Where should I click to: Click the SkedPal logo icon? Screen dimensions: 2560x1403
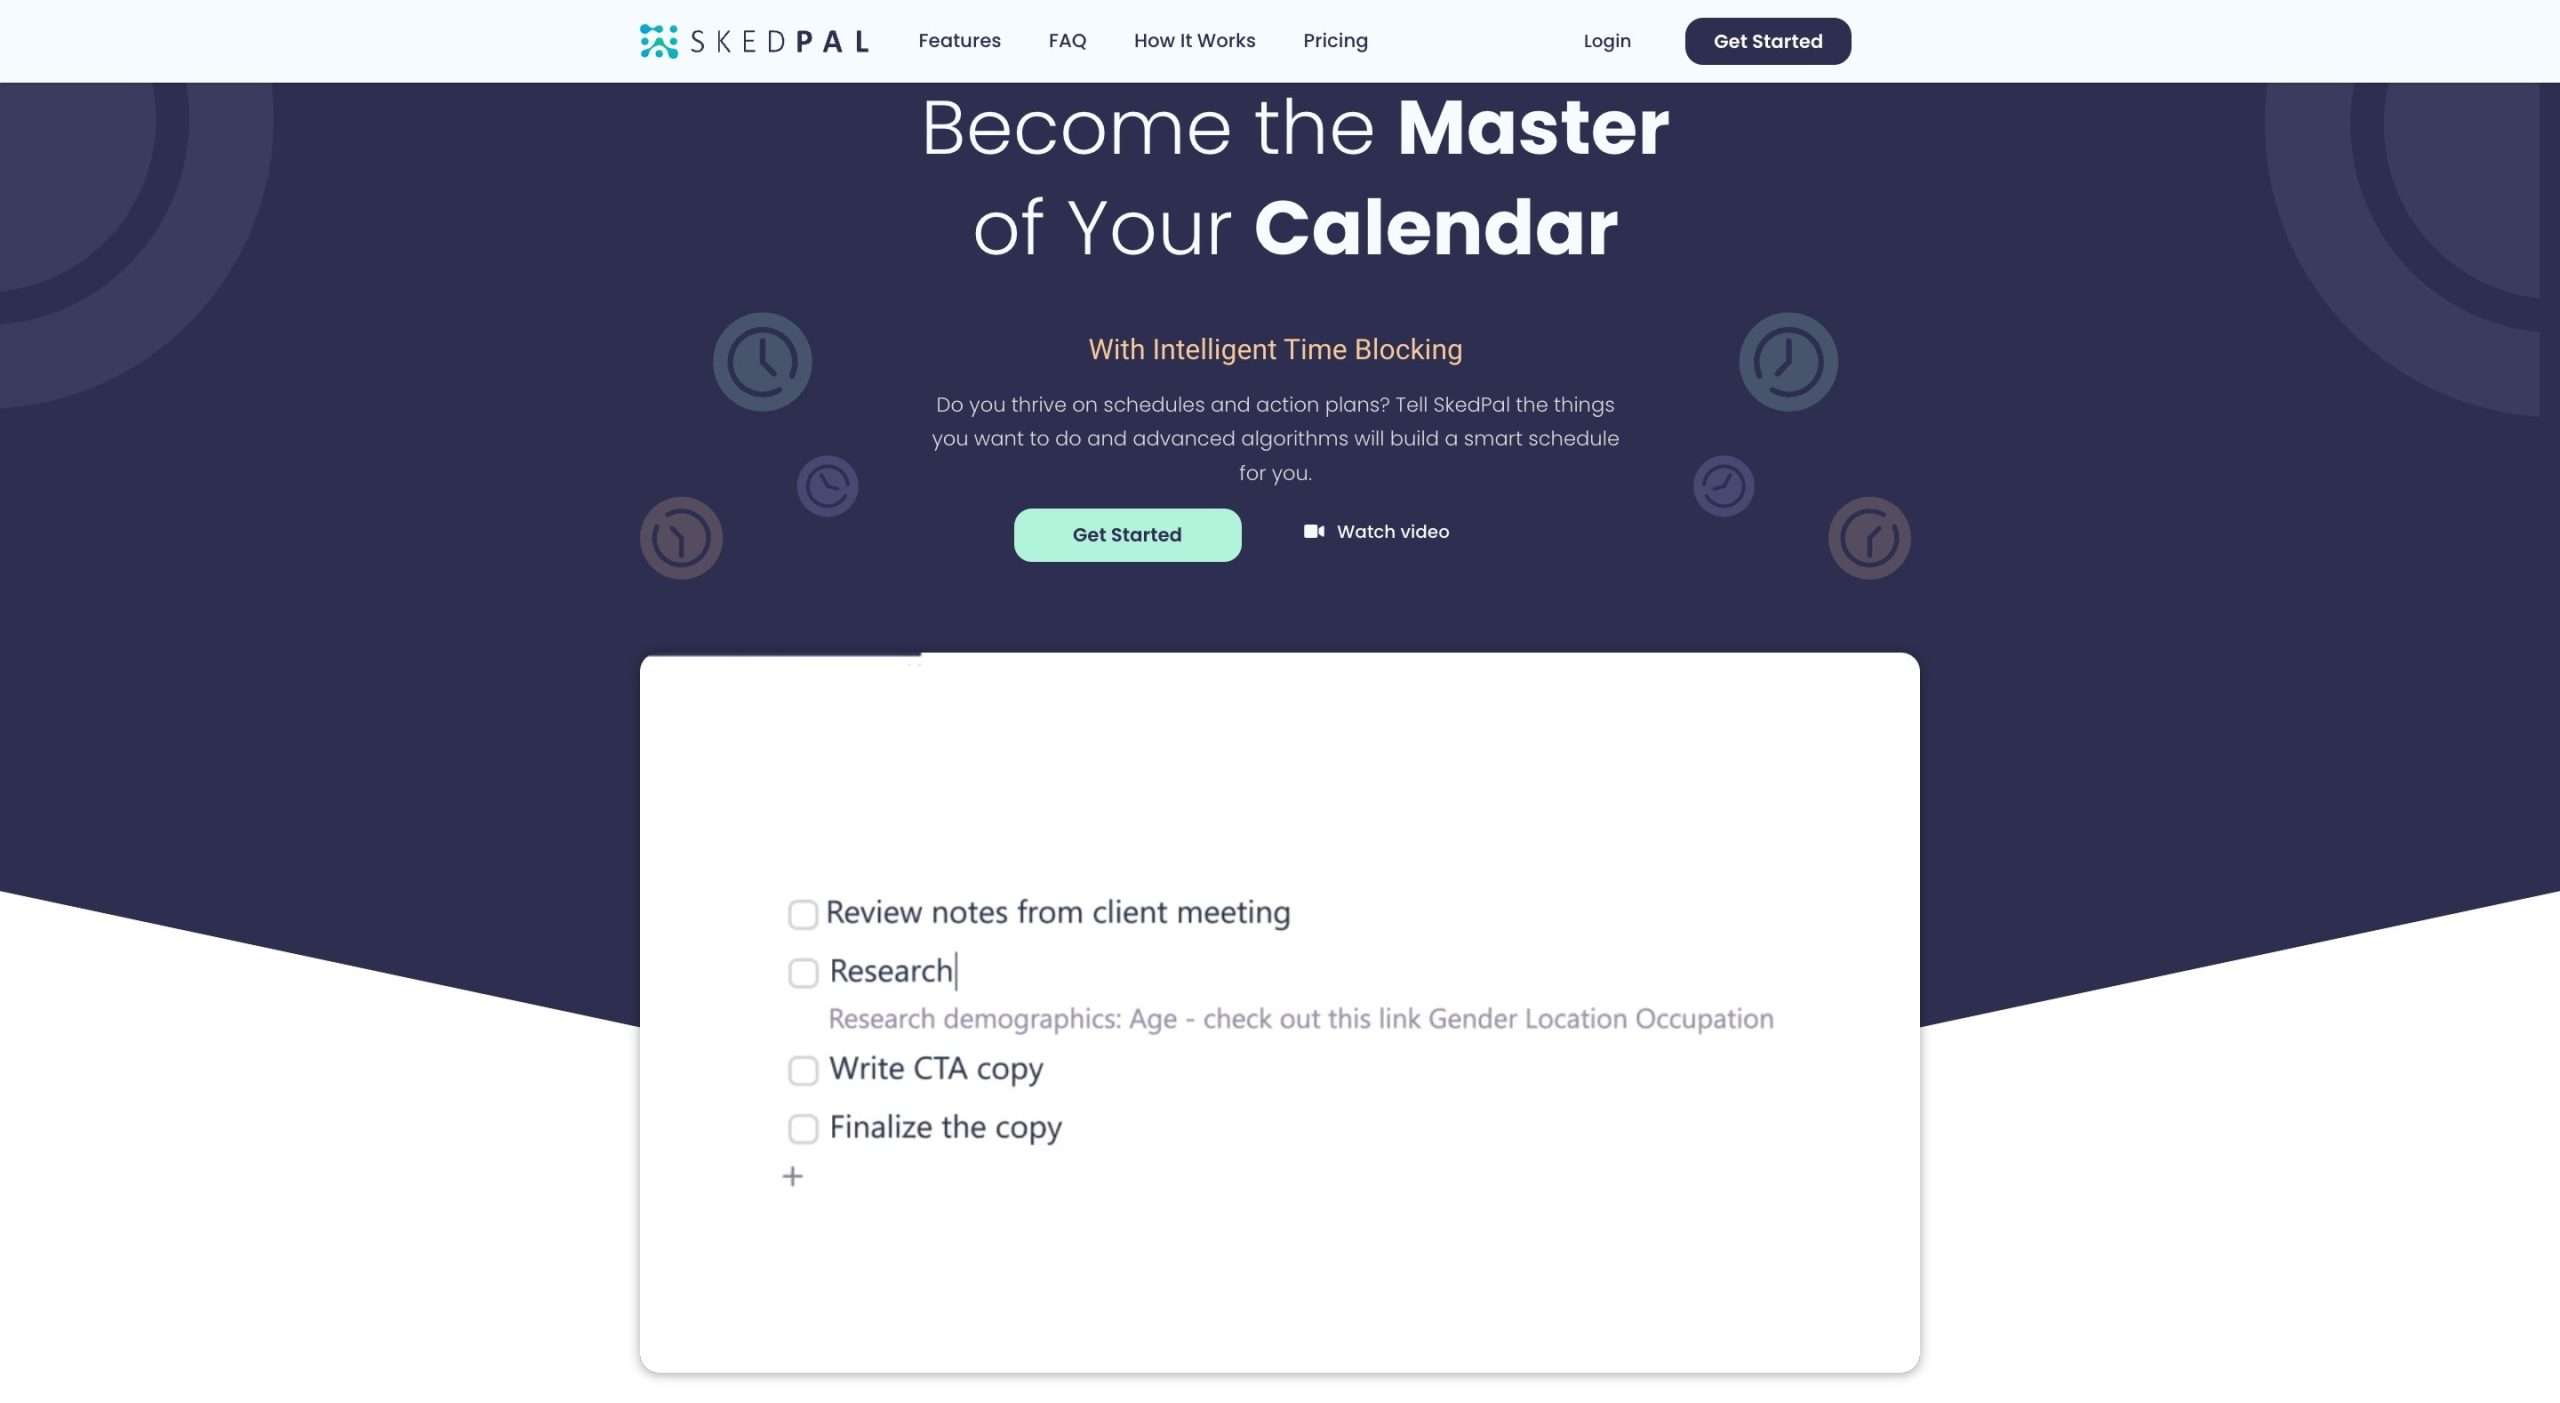(x=658, y=40)
